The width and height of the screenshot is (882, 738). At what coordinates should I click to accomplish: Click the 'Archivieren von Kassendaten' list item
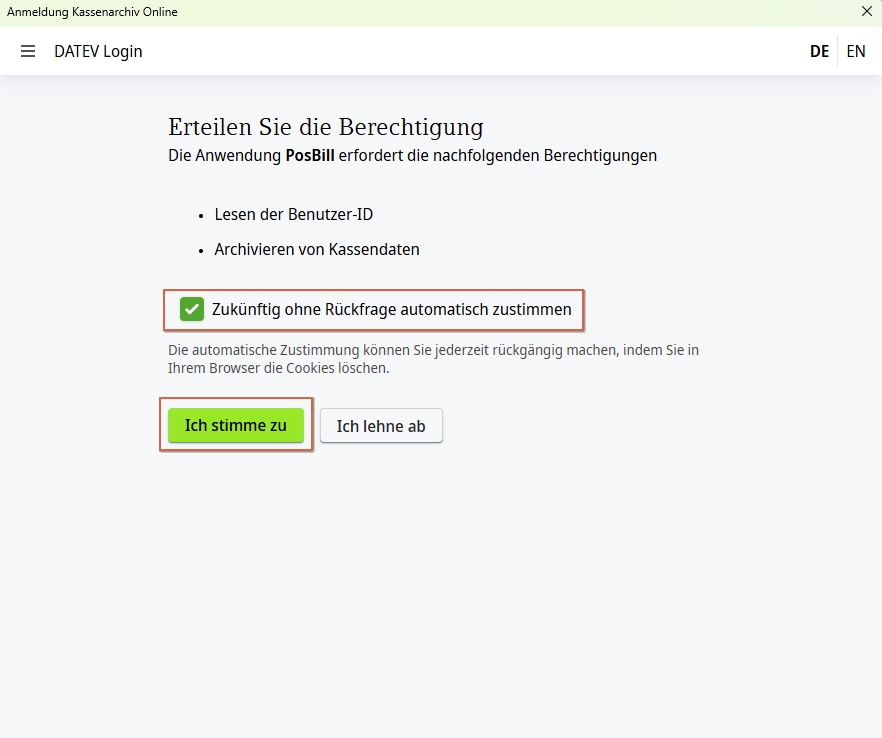coord(317,249)
